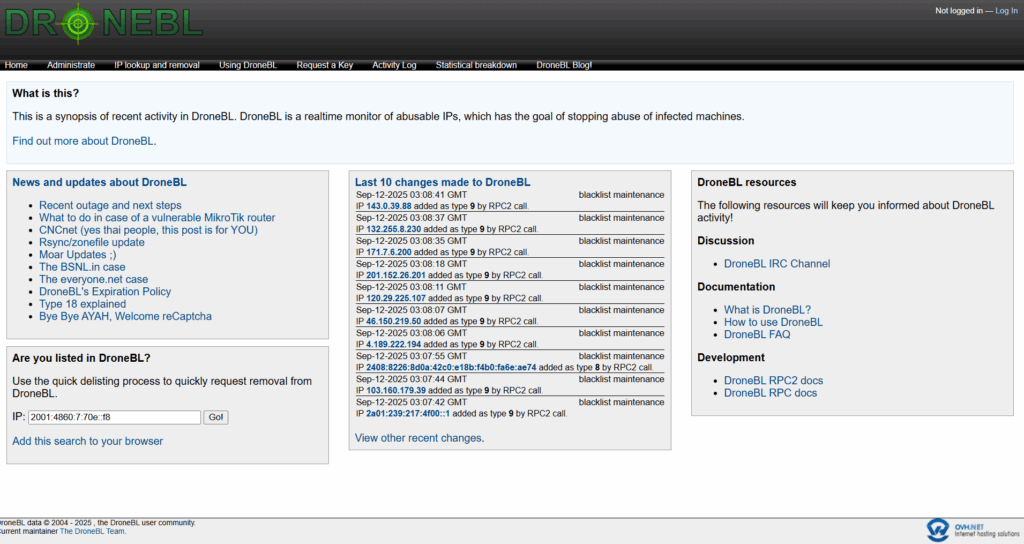Click the OVH.NET hosting logo

click(x=973, y=530)
